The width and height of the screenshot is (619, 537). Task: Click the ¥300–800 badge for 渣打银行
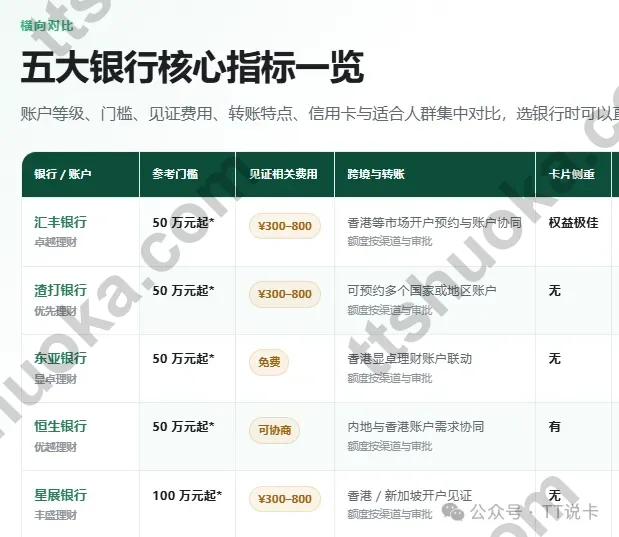coord(285,294)
